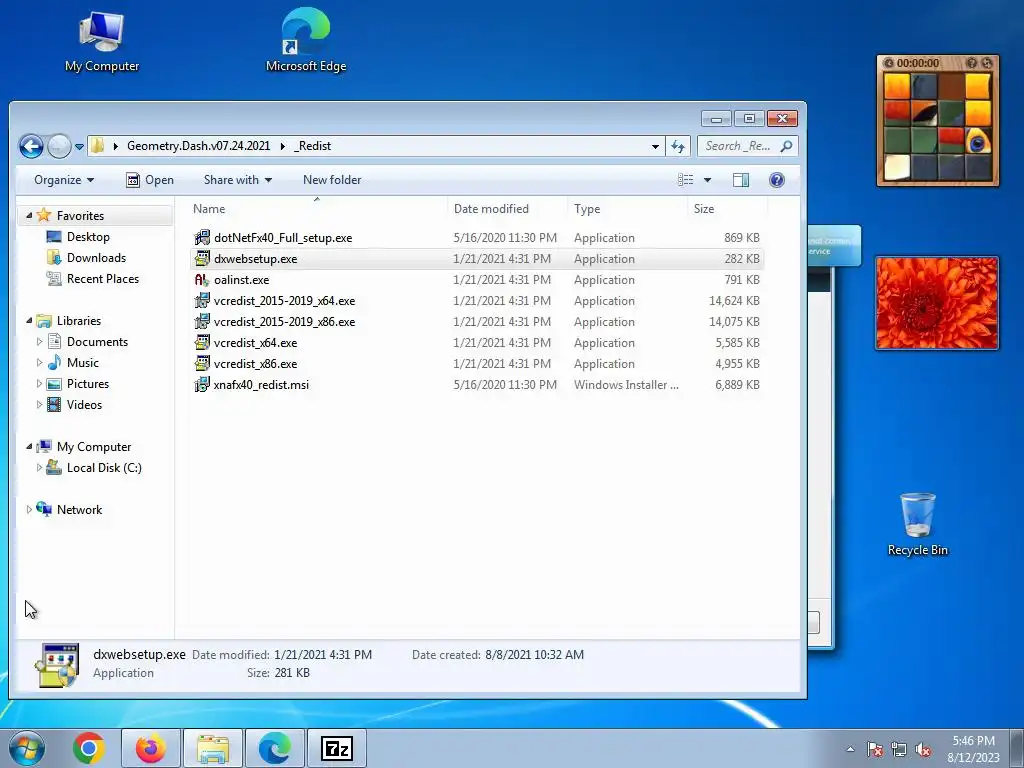Click the folder icon in the address bar

pyautogui.click(x=97, y=146)
